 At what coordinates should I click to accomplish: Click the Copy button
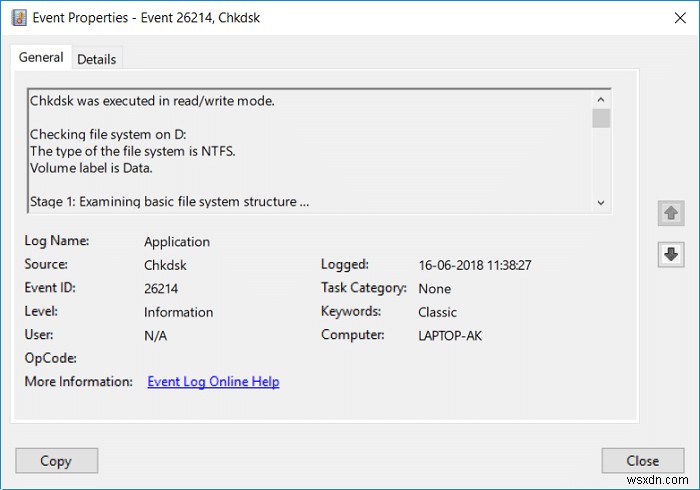coord(57,461)
